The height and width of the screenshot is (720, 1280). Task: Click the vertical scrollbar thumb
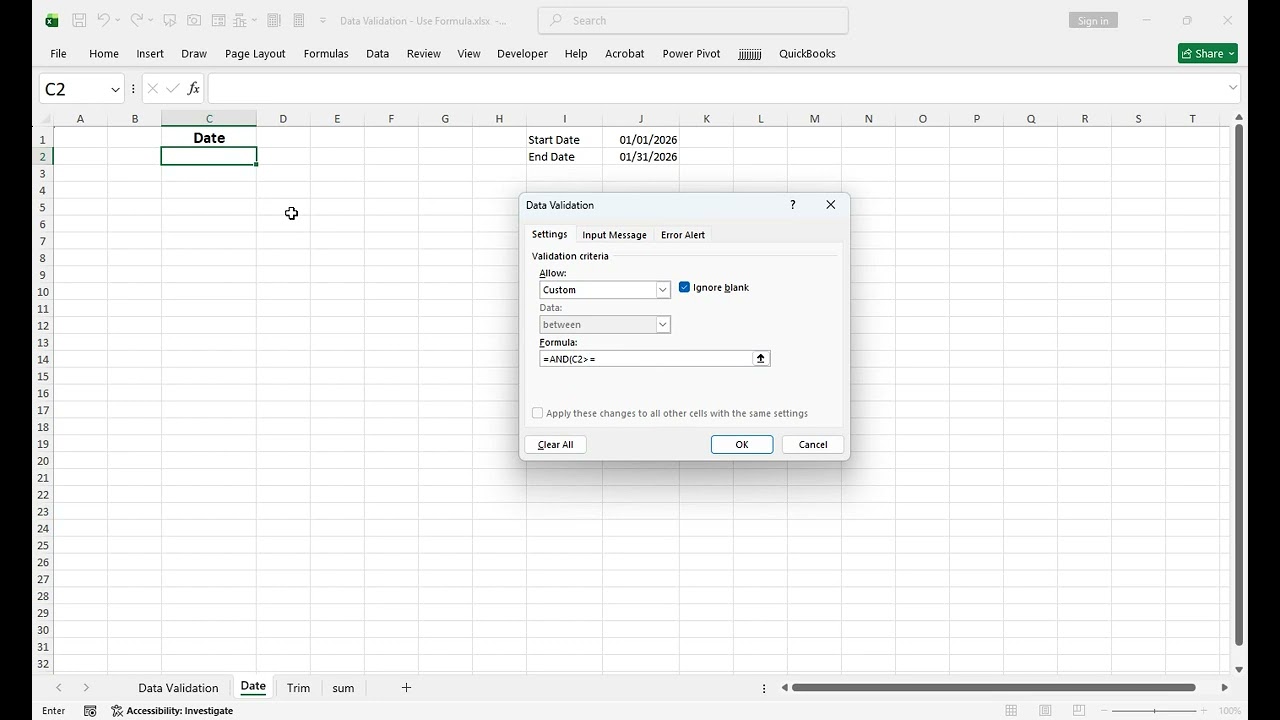pos(1239,385)
